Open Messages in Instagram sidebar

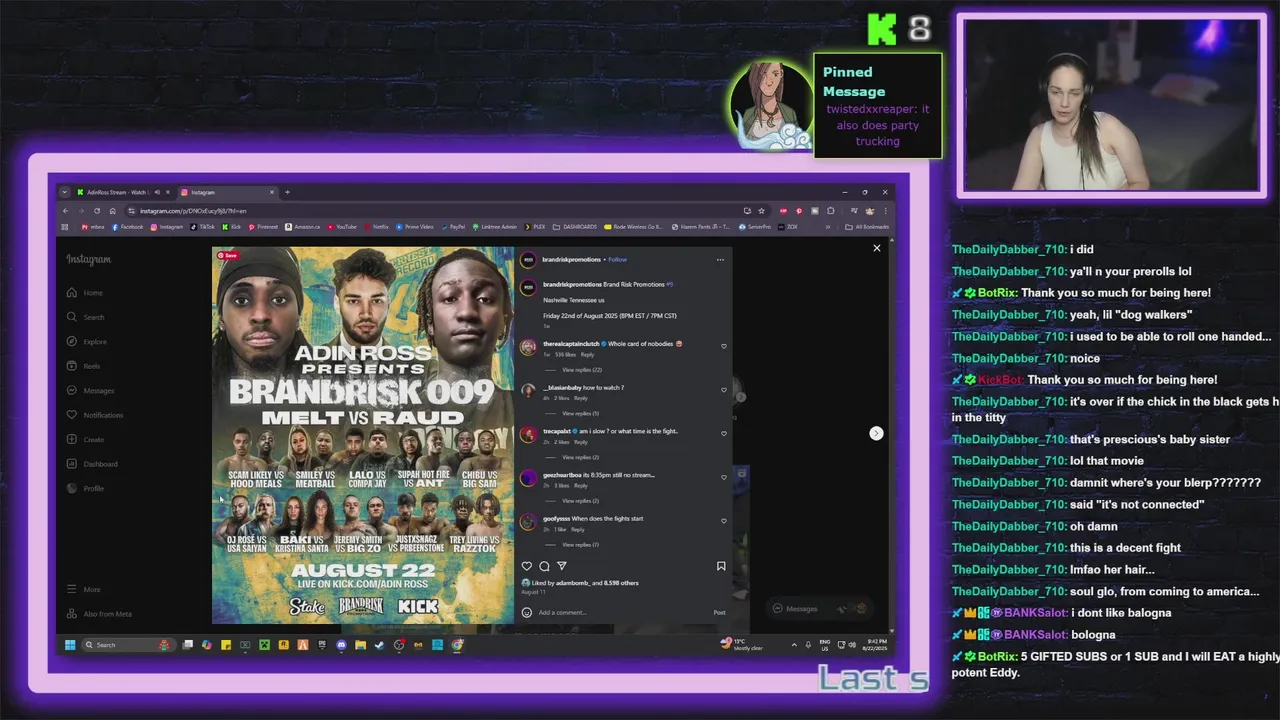pos(90,391)
